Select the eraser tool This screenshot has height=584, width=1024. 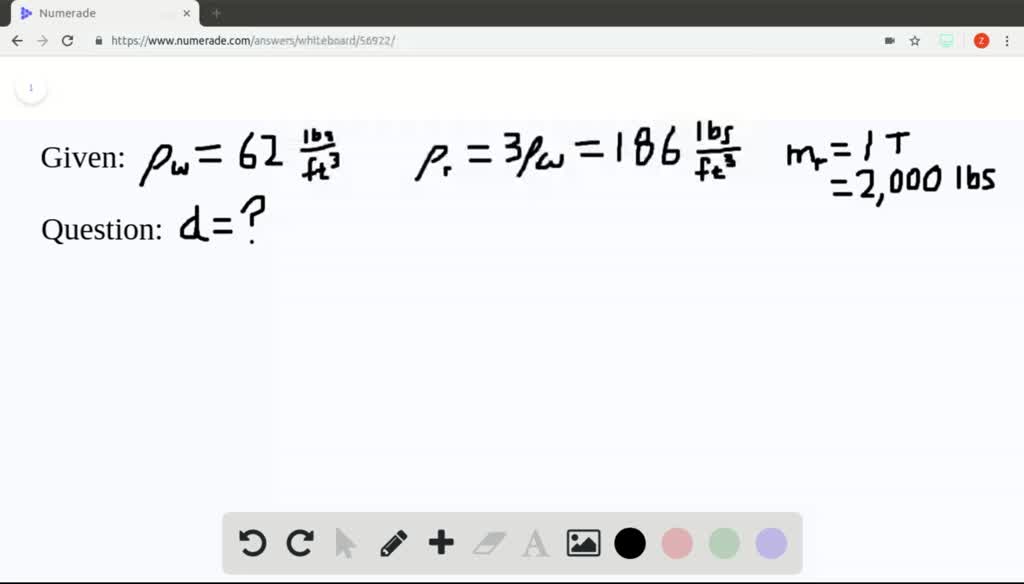tap(489, 543)
